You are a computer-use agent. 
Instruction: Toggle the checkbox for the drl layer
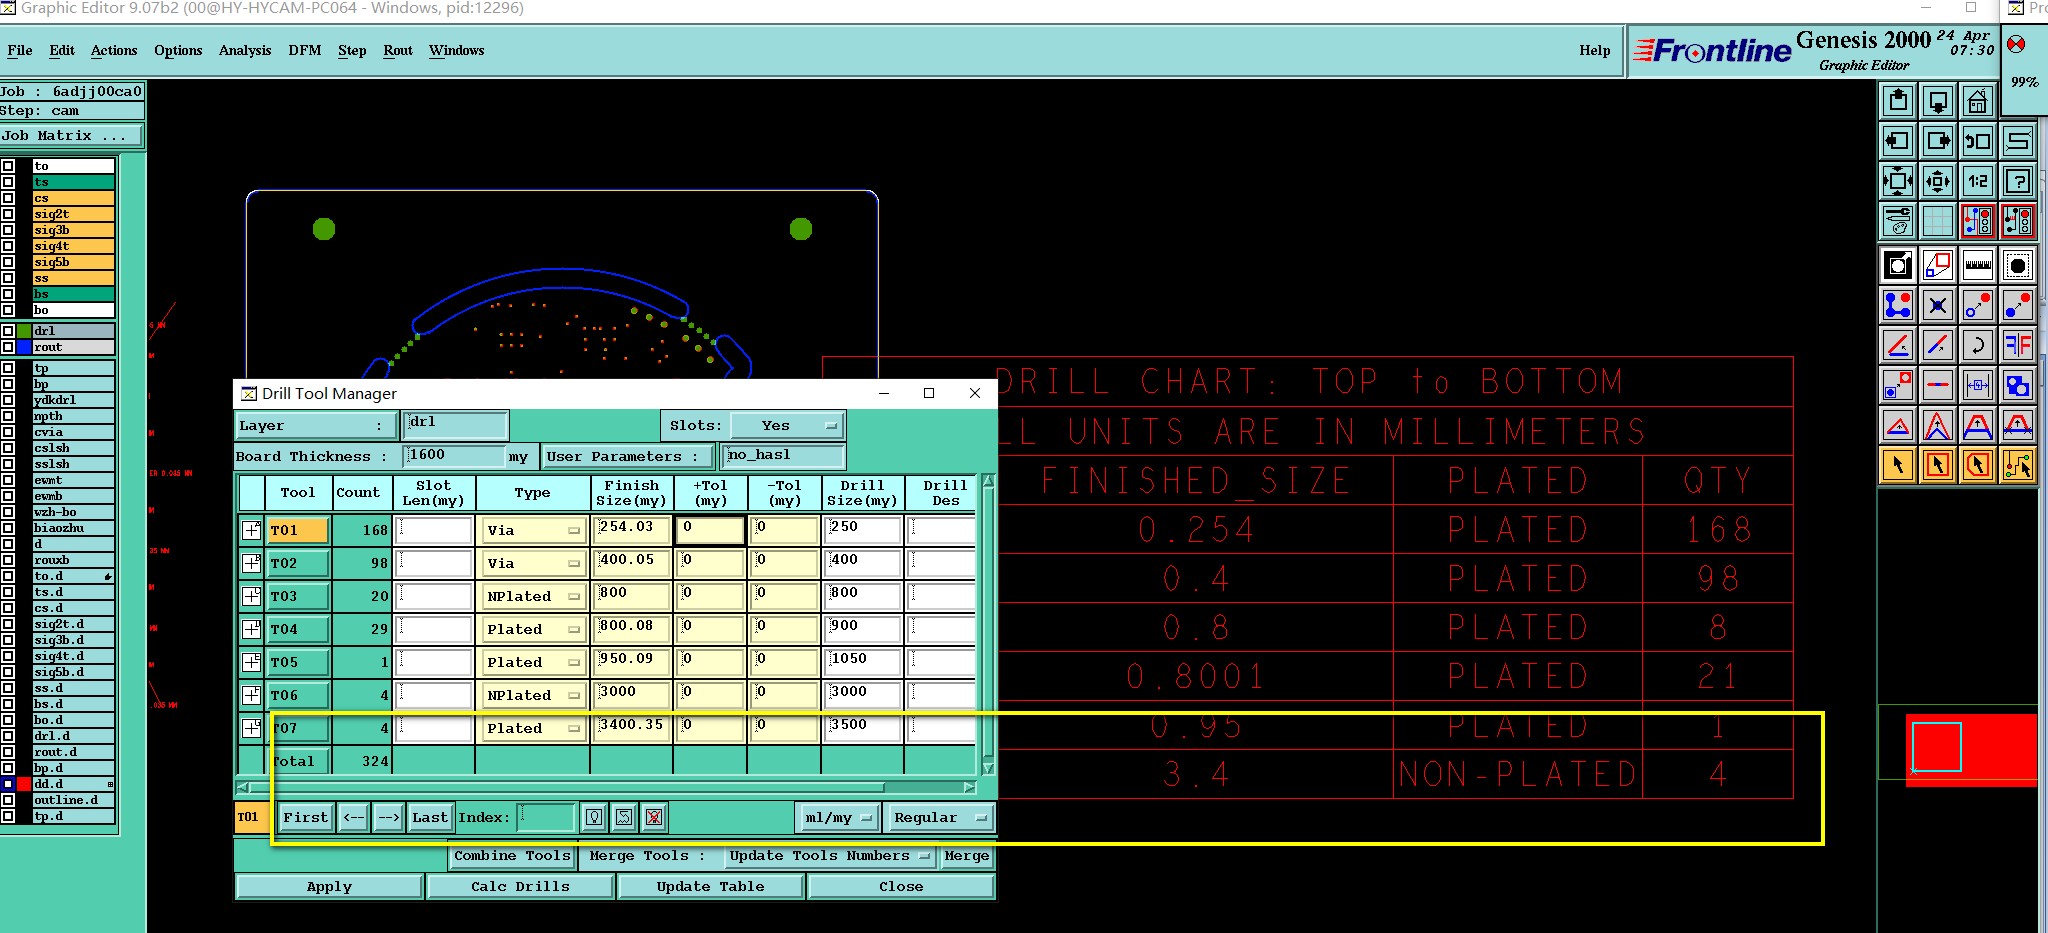point(8,331)
